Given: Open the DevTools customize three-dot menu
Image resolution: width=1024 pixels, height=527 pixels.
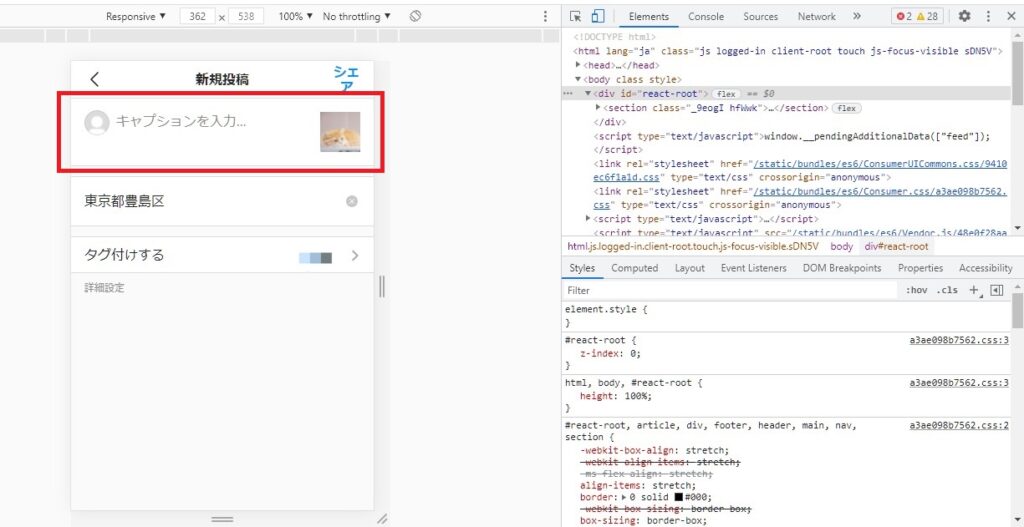Looking at the screenshot, I should (988, 16).
